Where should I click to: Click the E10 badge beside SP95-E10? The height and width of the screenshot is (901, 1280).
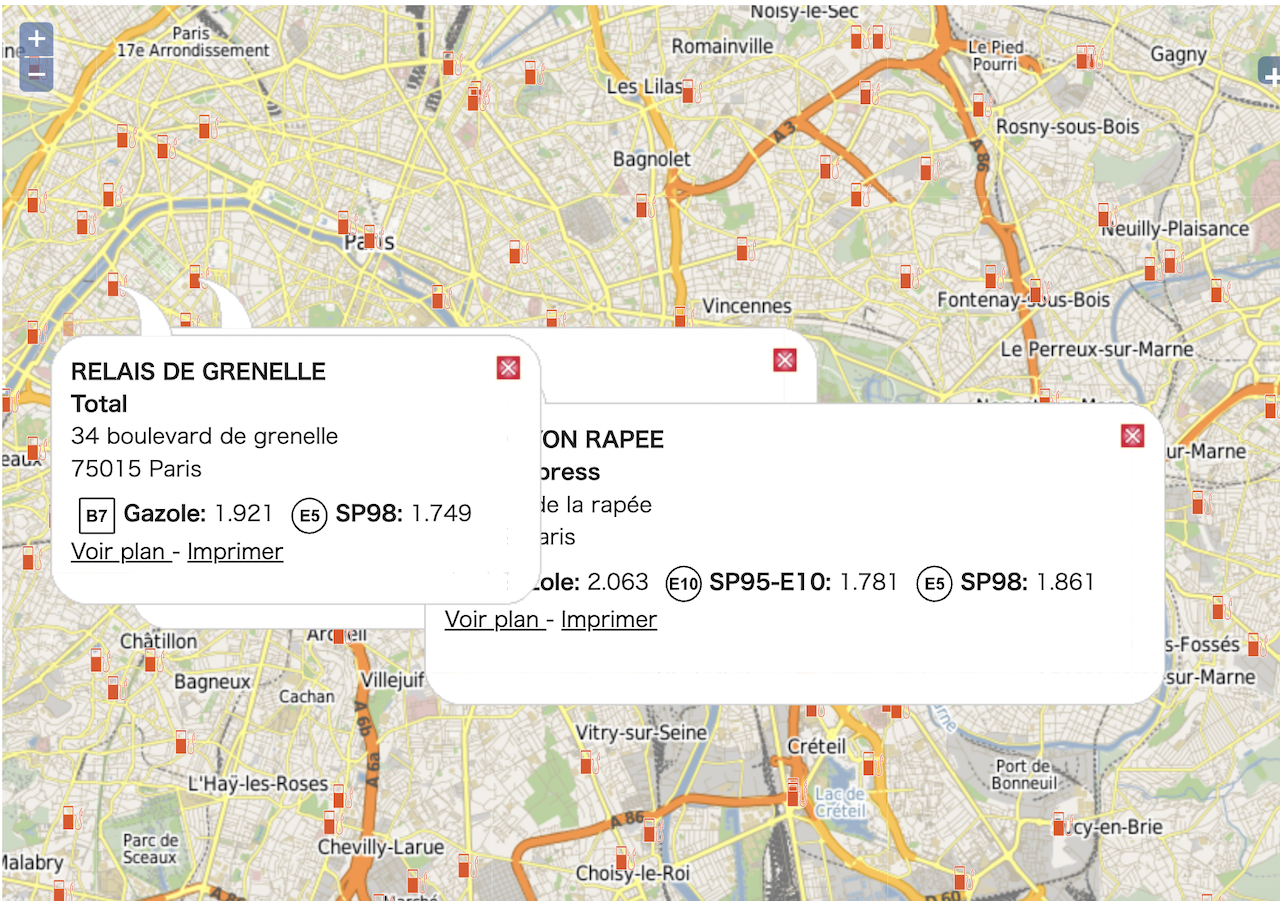(x=684, y=583)
